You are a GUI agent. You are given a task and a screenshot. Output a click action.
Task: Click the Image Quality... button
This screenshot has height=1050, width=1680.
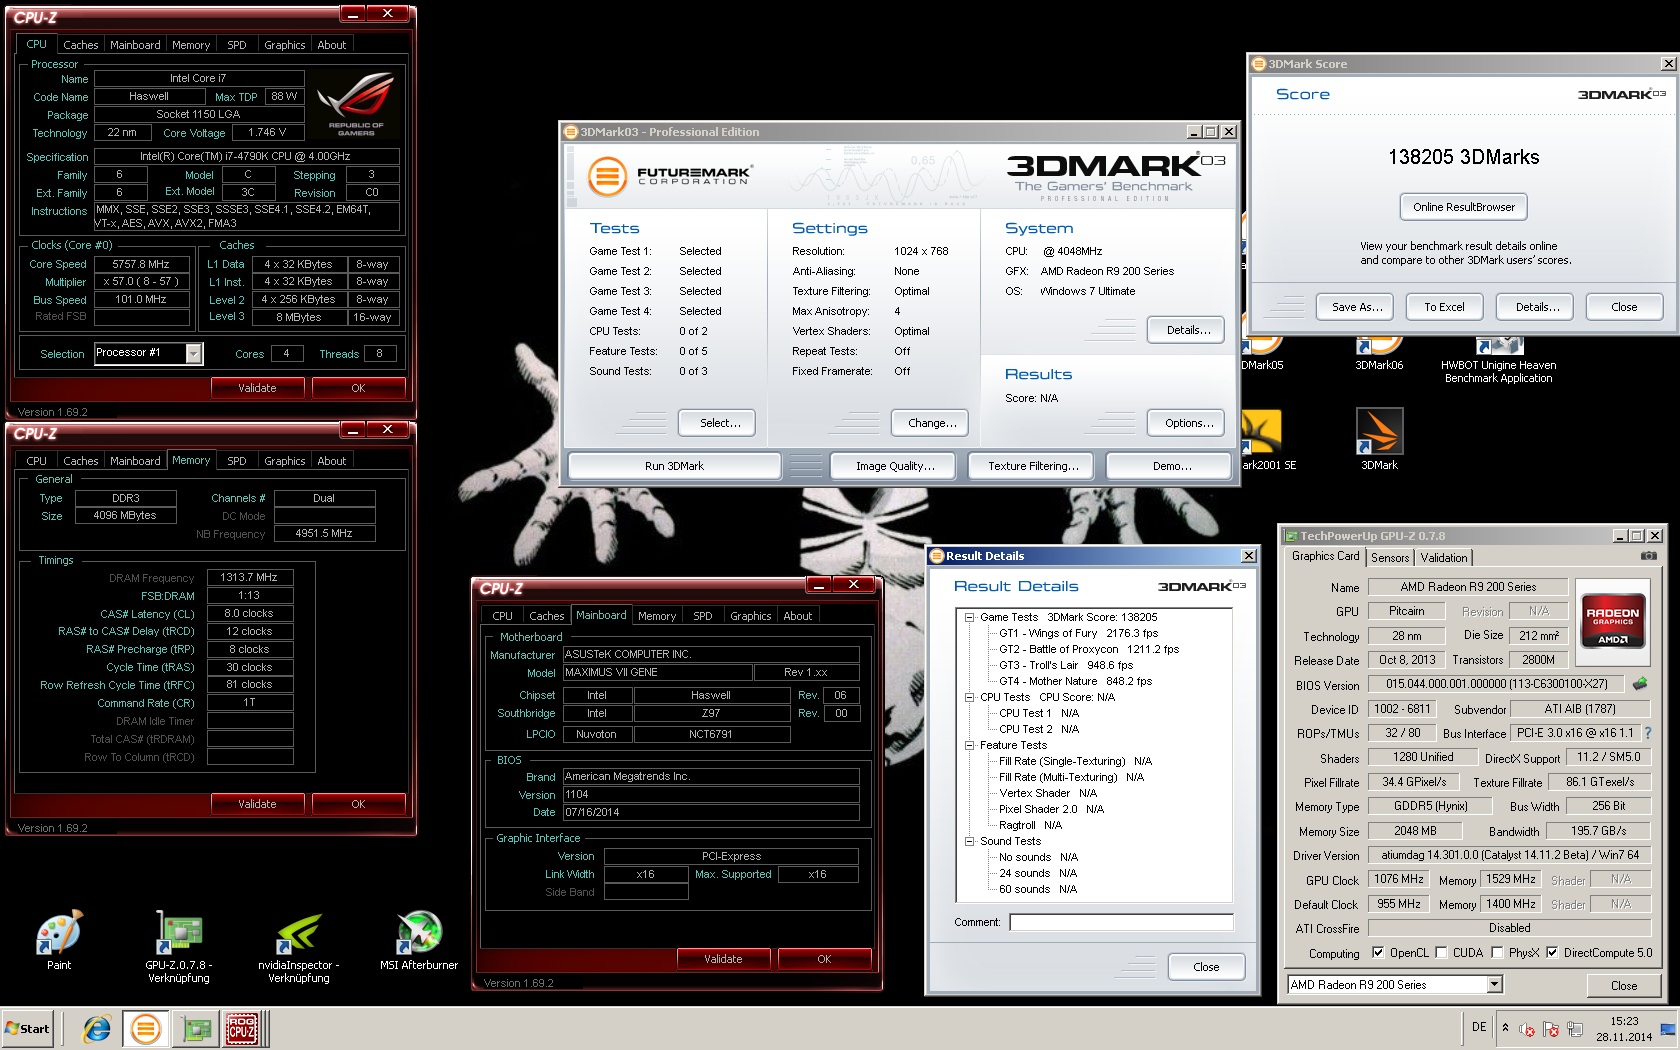(x=895, y=466)
